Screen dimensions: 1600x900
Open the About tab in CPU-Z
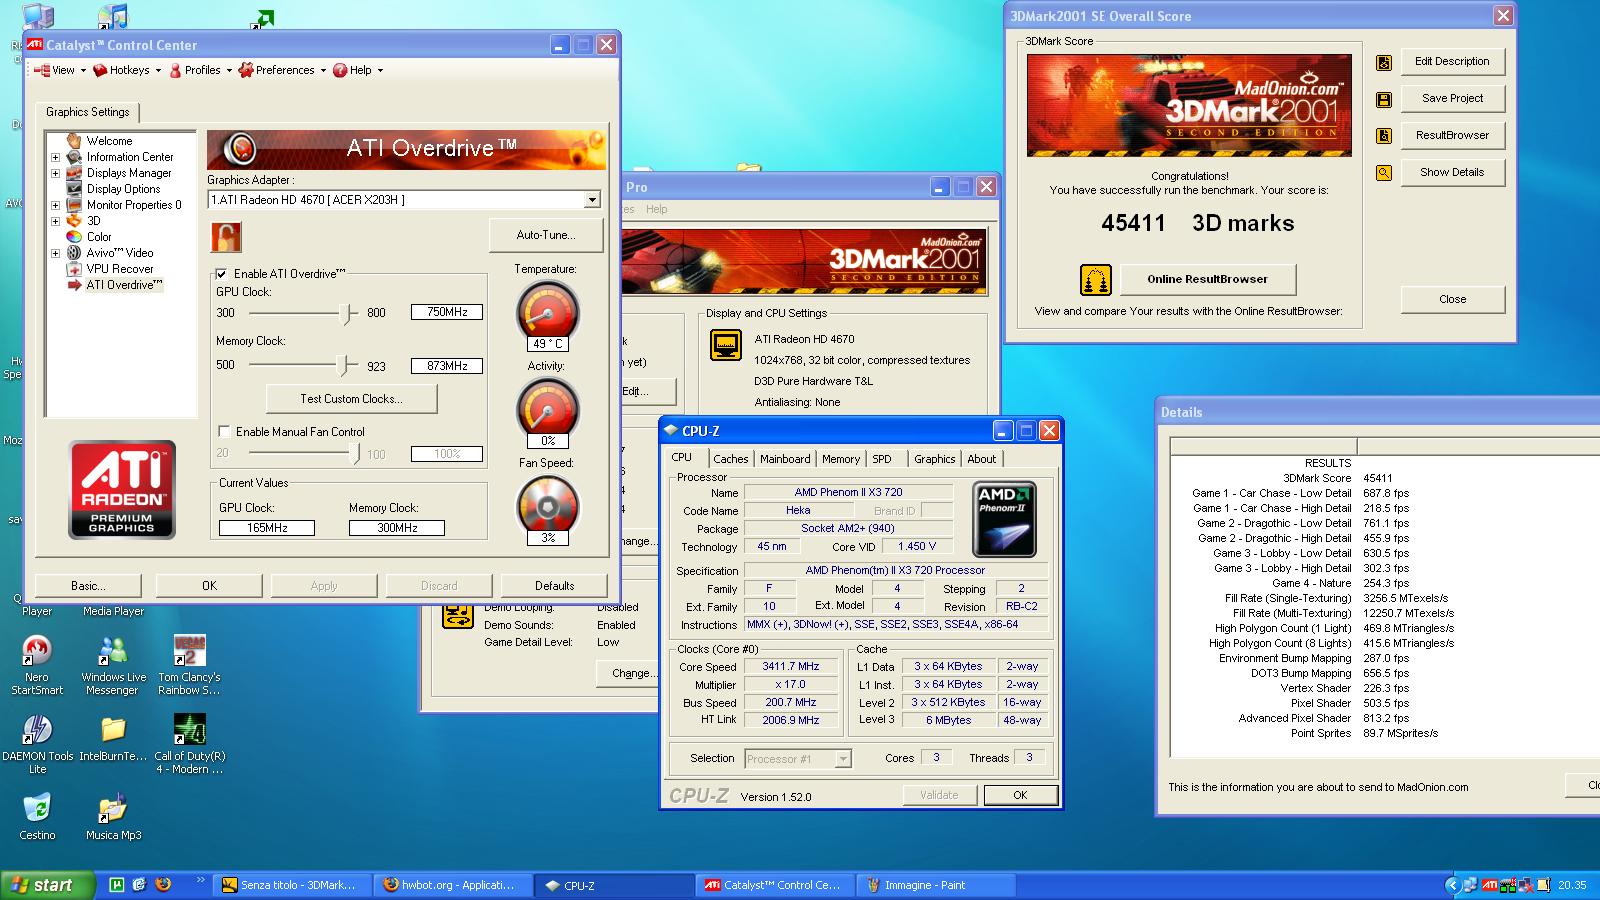coord(981,459)
